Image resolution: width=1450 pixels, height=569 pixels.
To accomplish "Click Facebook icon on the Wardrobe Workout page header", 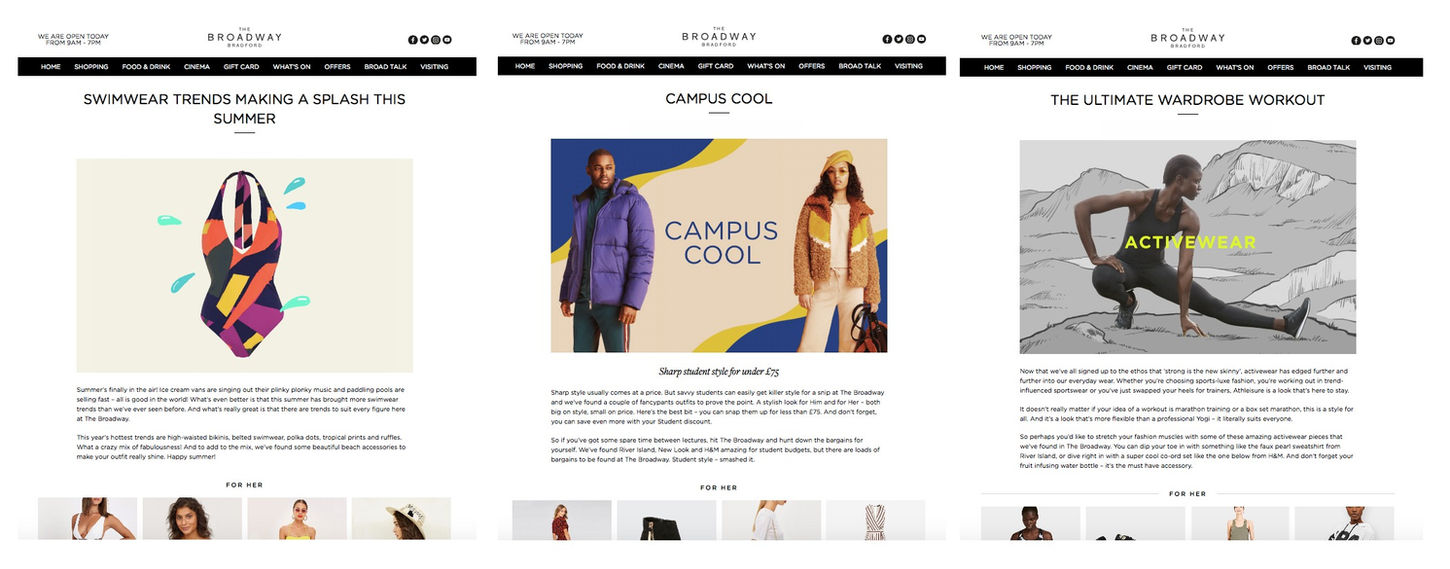I will click(1356, 41).
